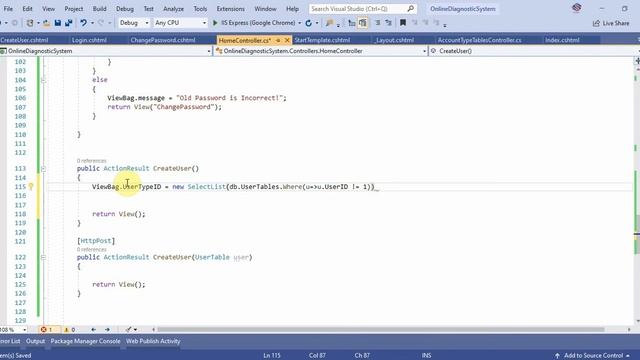Click the warnings count indicator
The image size is (640, 360).
[69, 329]
